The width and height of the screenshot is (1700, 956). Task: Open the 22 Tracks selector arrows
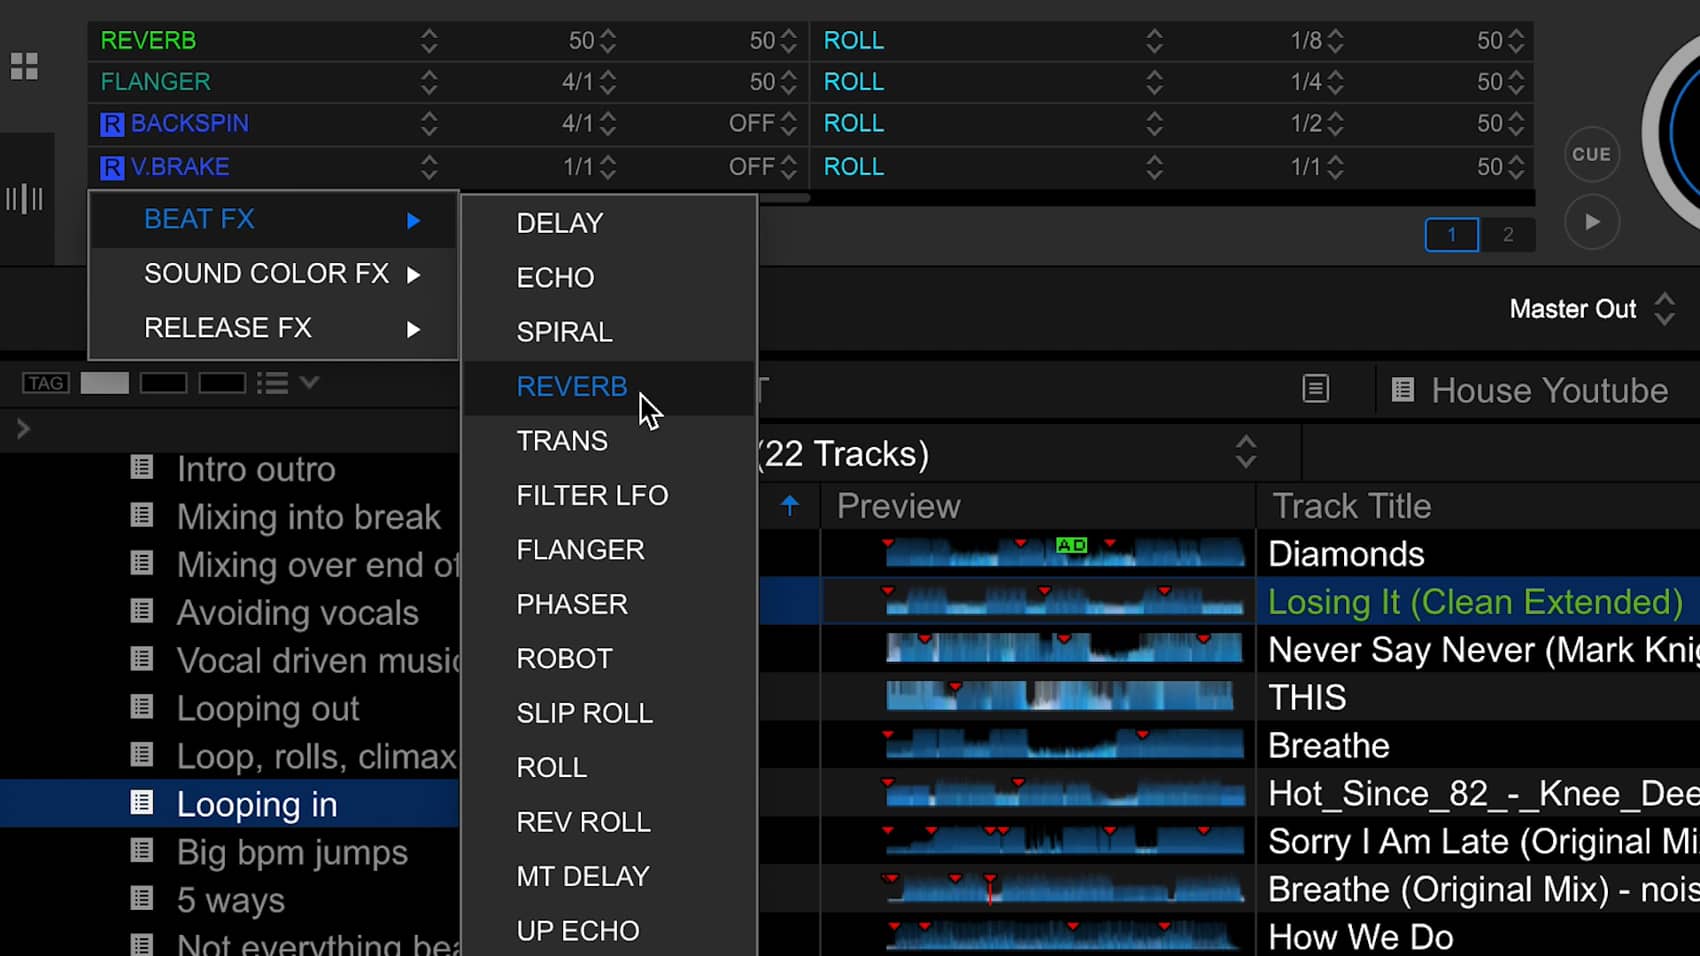(x=1245, y=453)
